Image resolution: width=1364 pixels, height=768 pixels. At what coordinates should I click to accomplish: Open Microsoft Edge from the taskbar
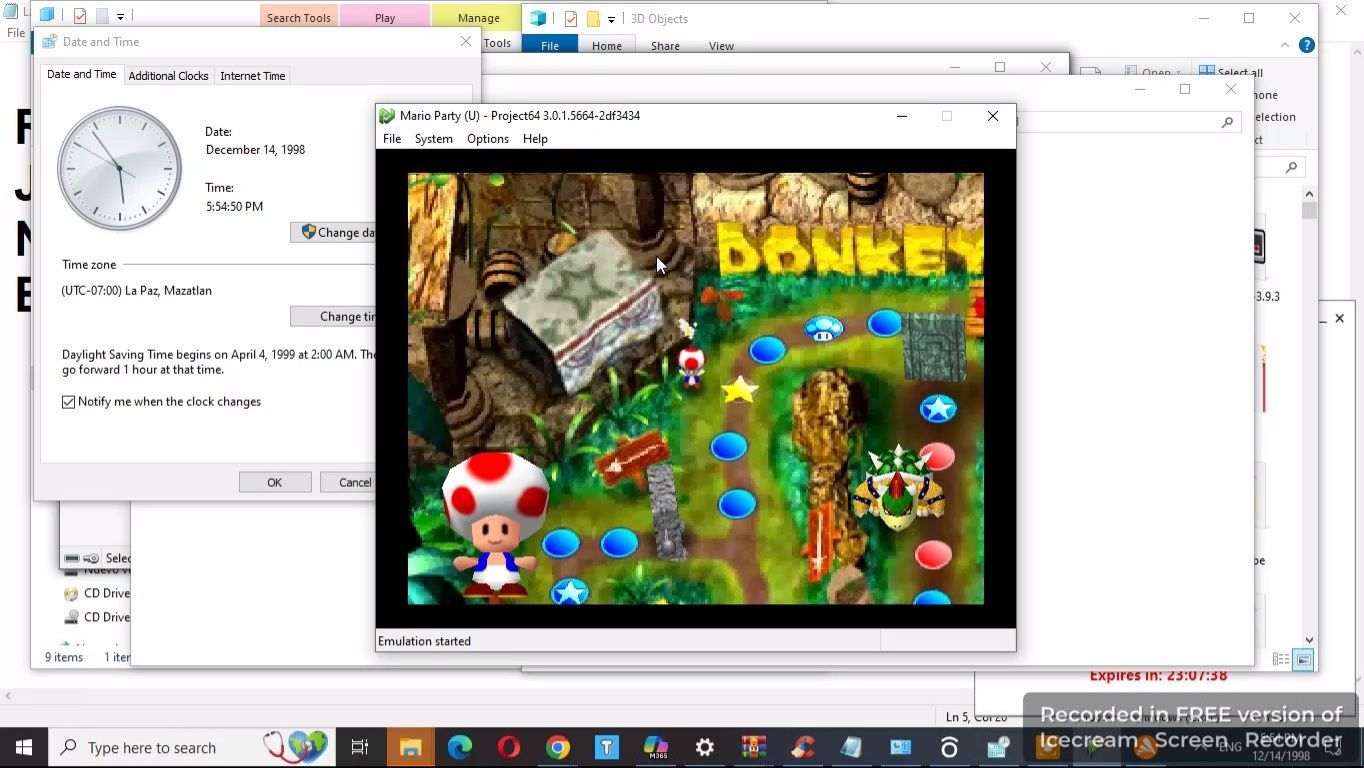pos(460,747)
